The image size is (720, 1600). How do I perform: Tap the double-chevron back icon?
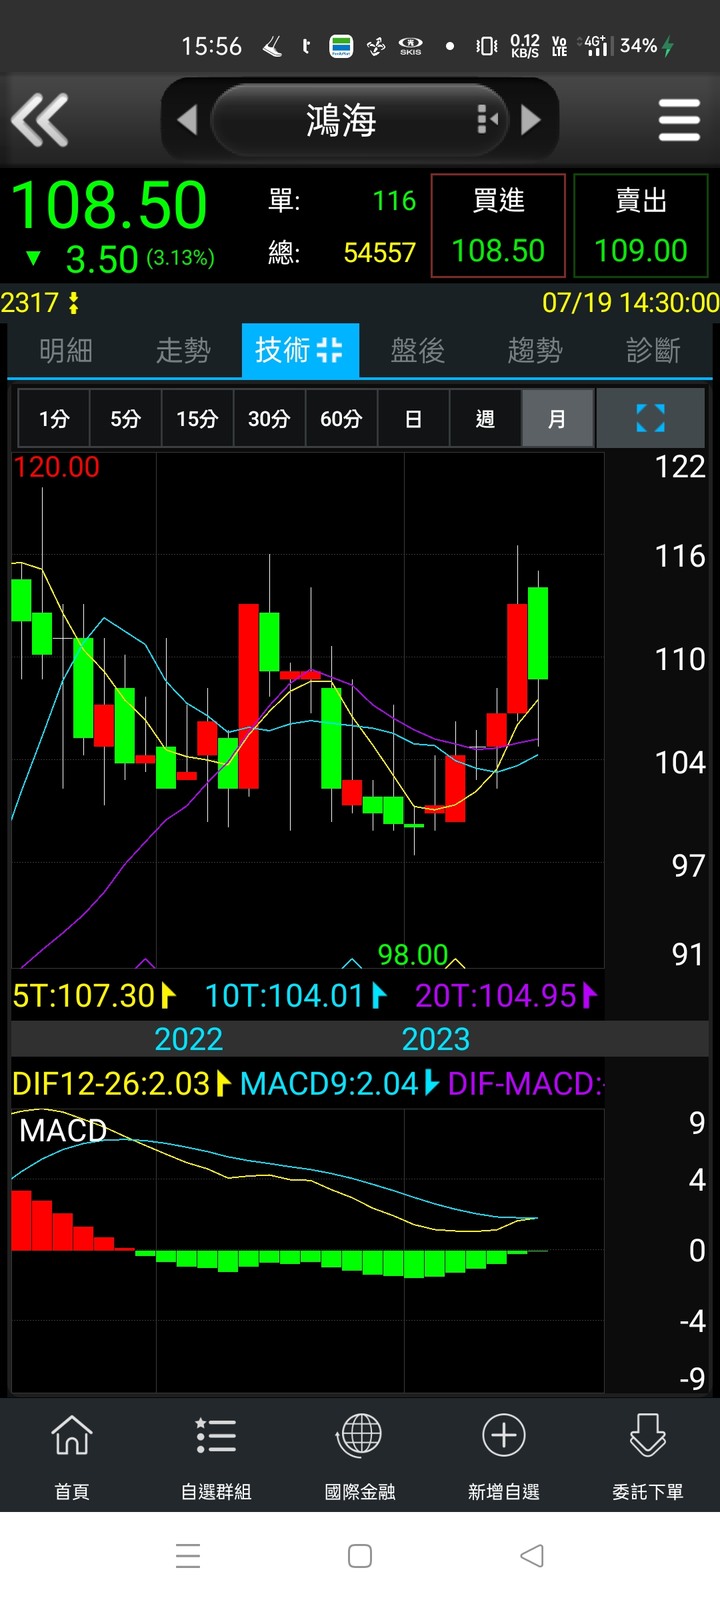point(40,120)
